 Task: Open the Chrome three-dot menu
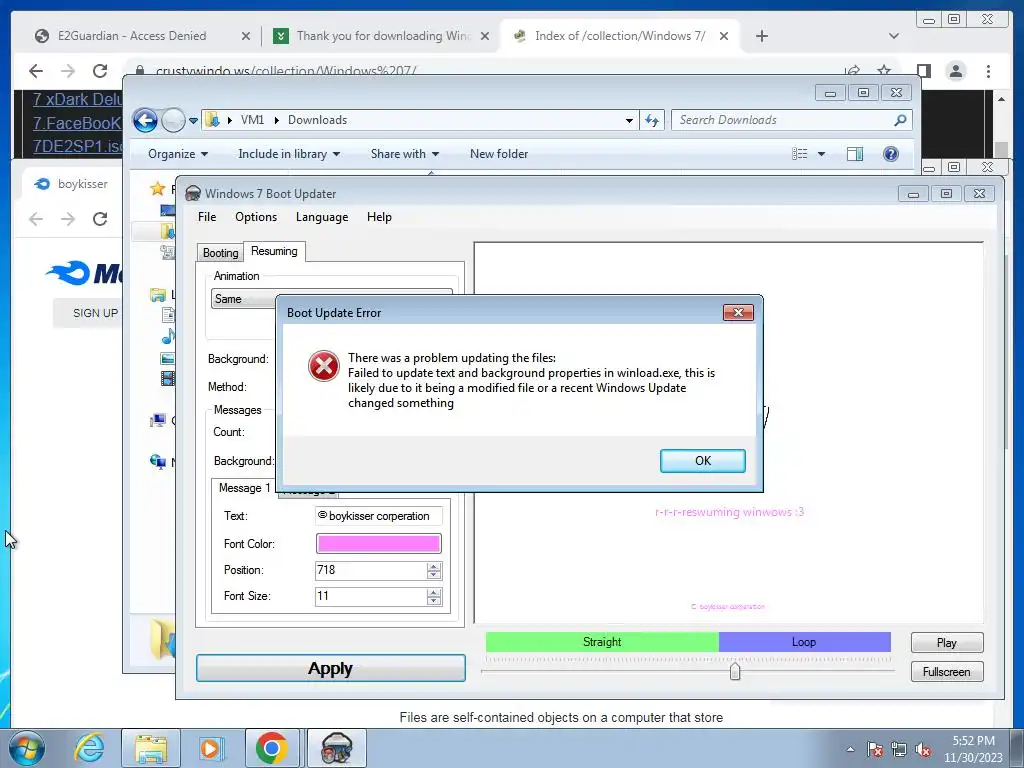[989, 71]
